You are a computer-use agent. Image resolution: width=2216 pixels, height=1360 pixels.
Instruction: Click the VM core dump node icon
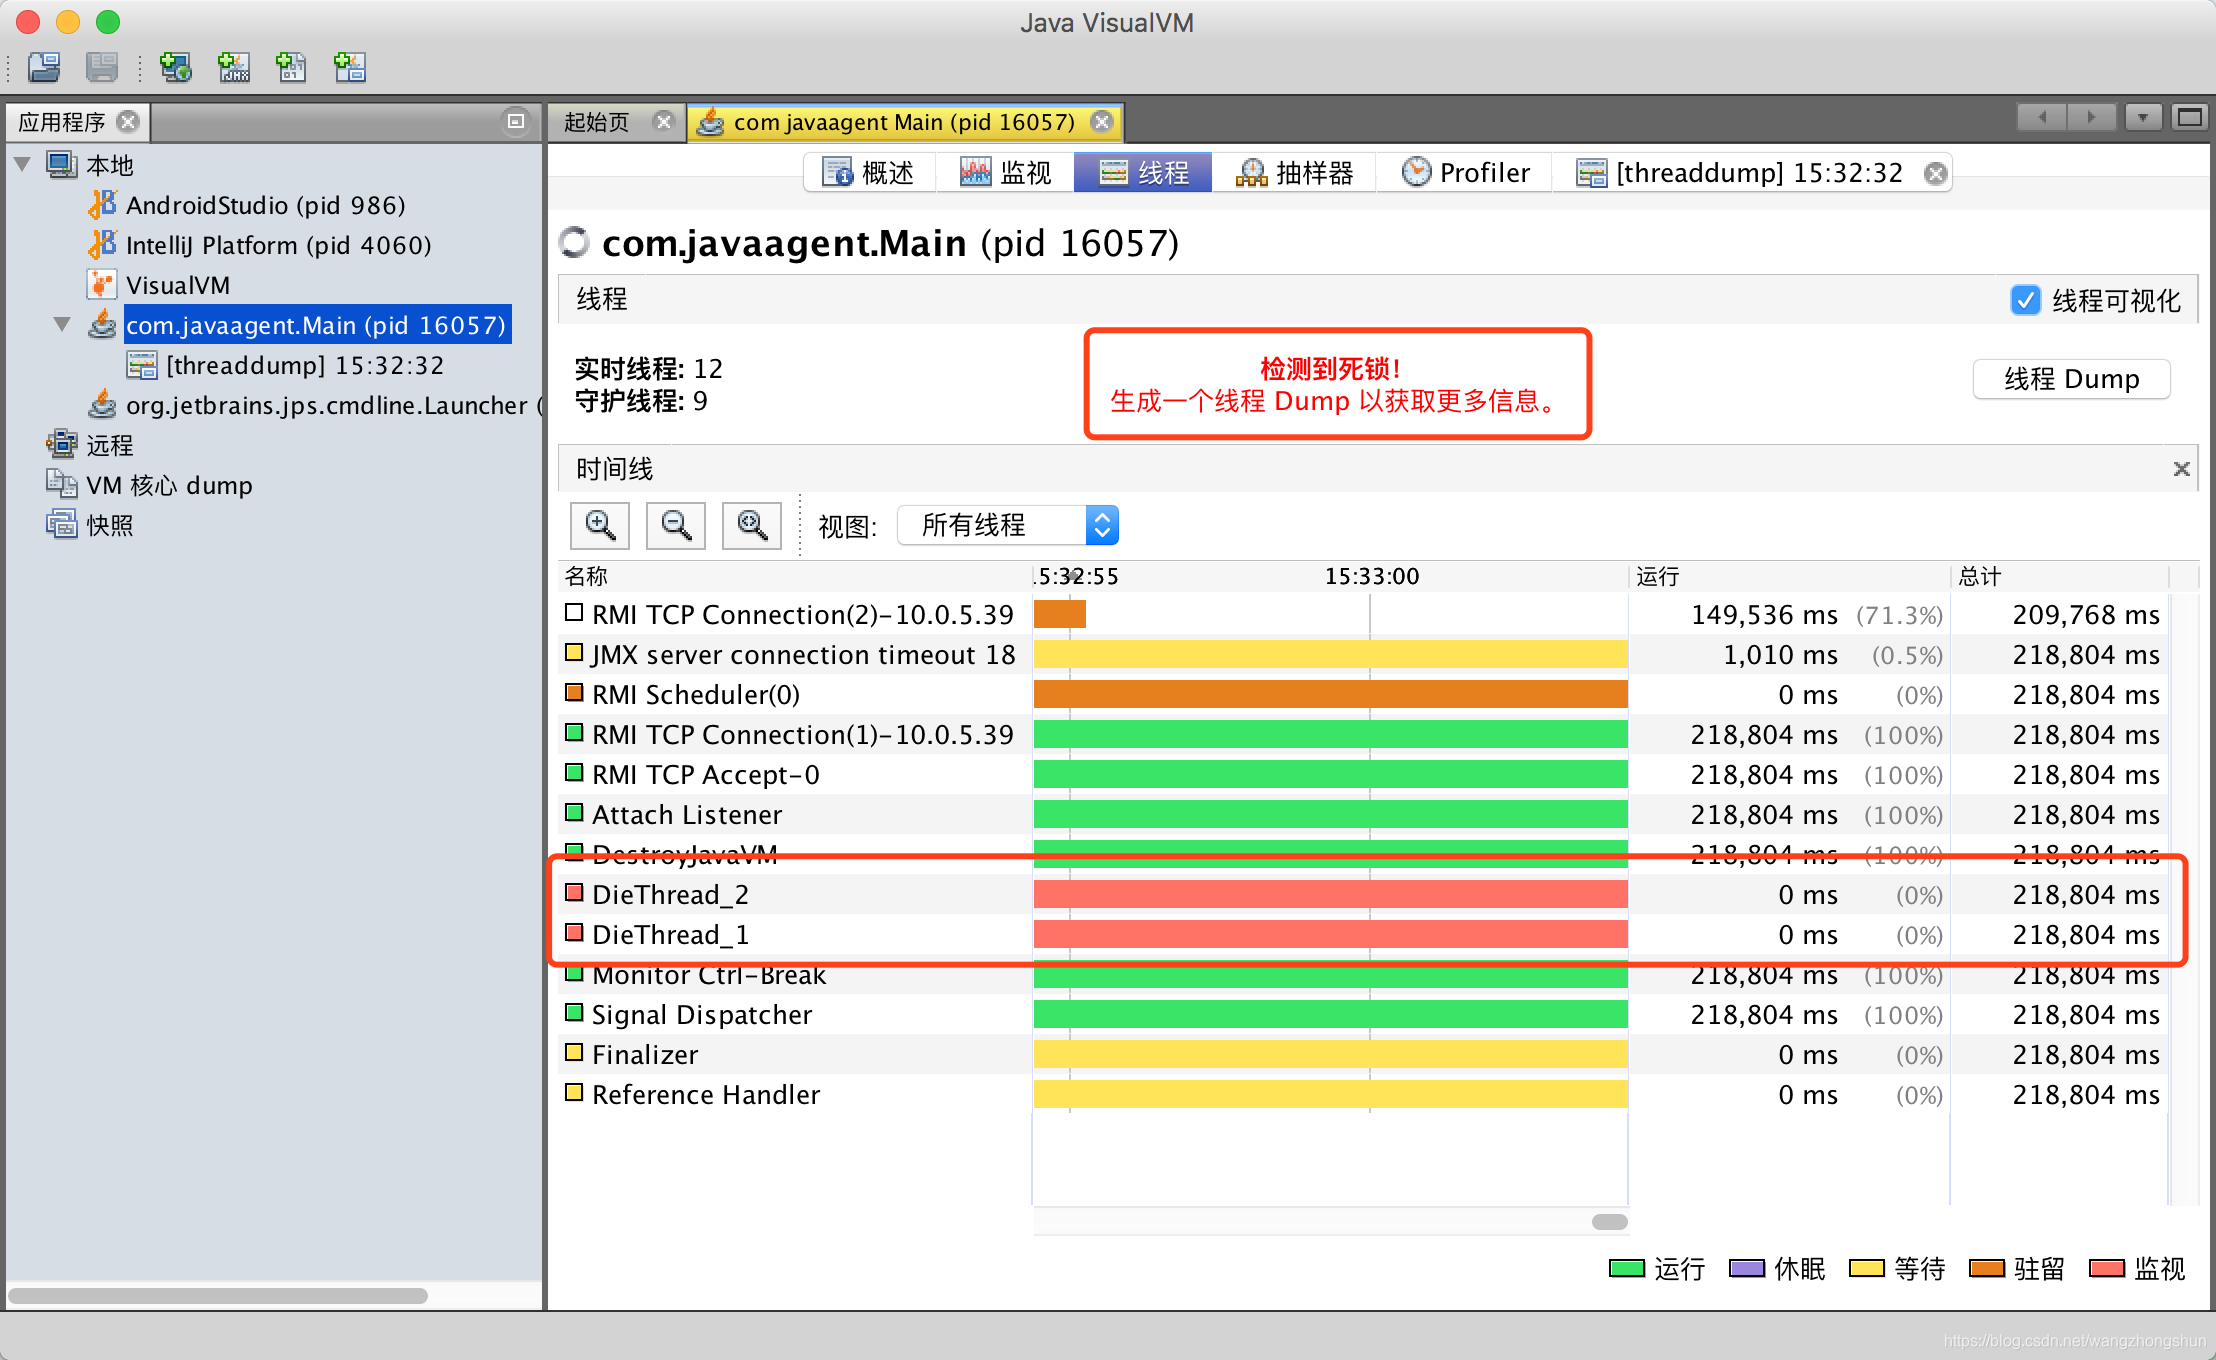click(x=61, y=485)
